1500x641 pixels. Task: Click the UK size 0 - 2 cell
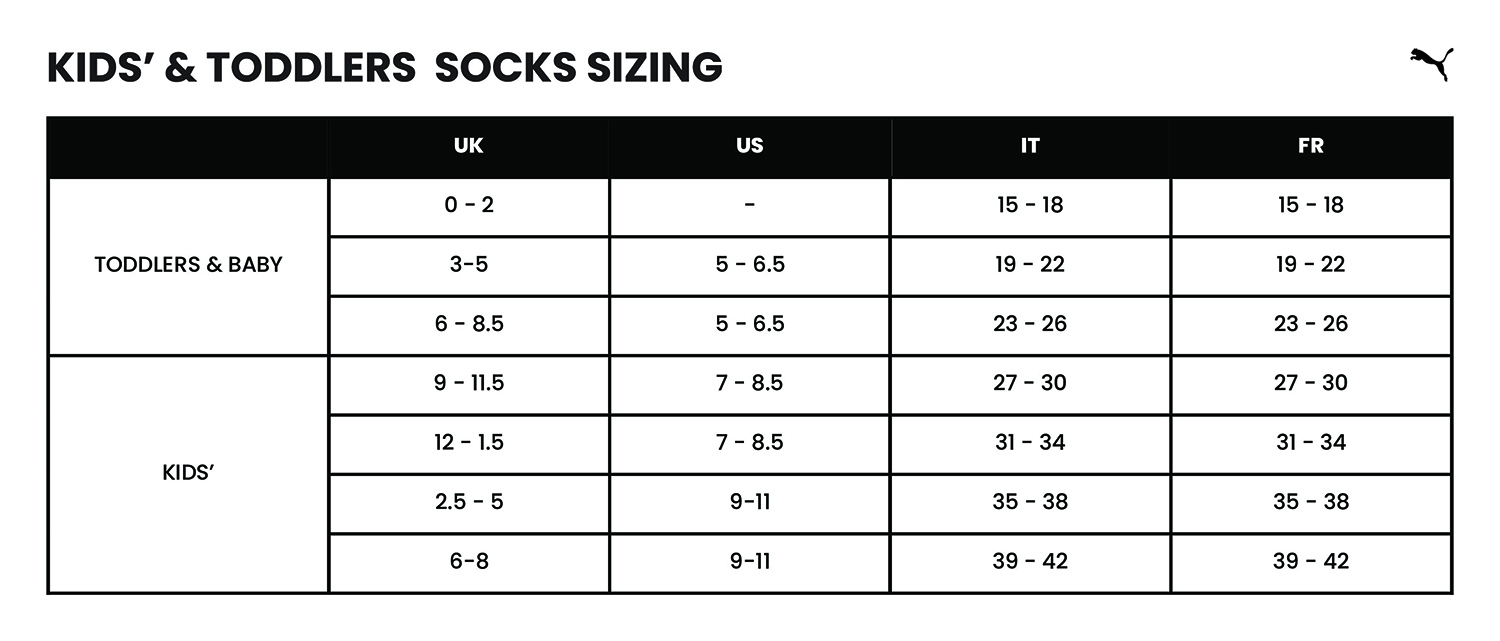(x=469, y=205)
